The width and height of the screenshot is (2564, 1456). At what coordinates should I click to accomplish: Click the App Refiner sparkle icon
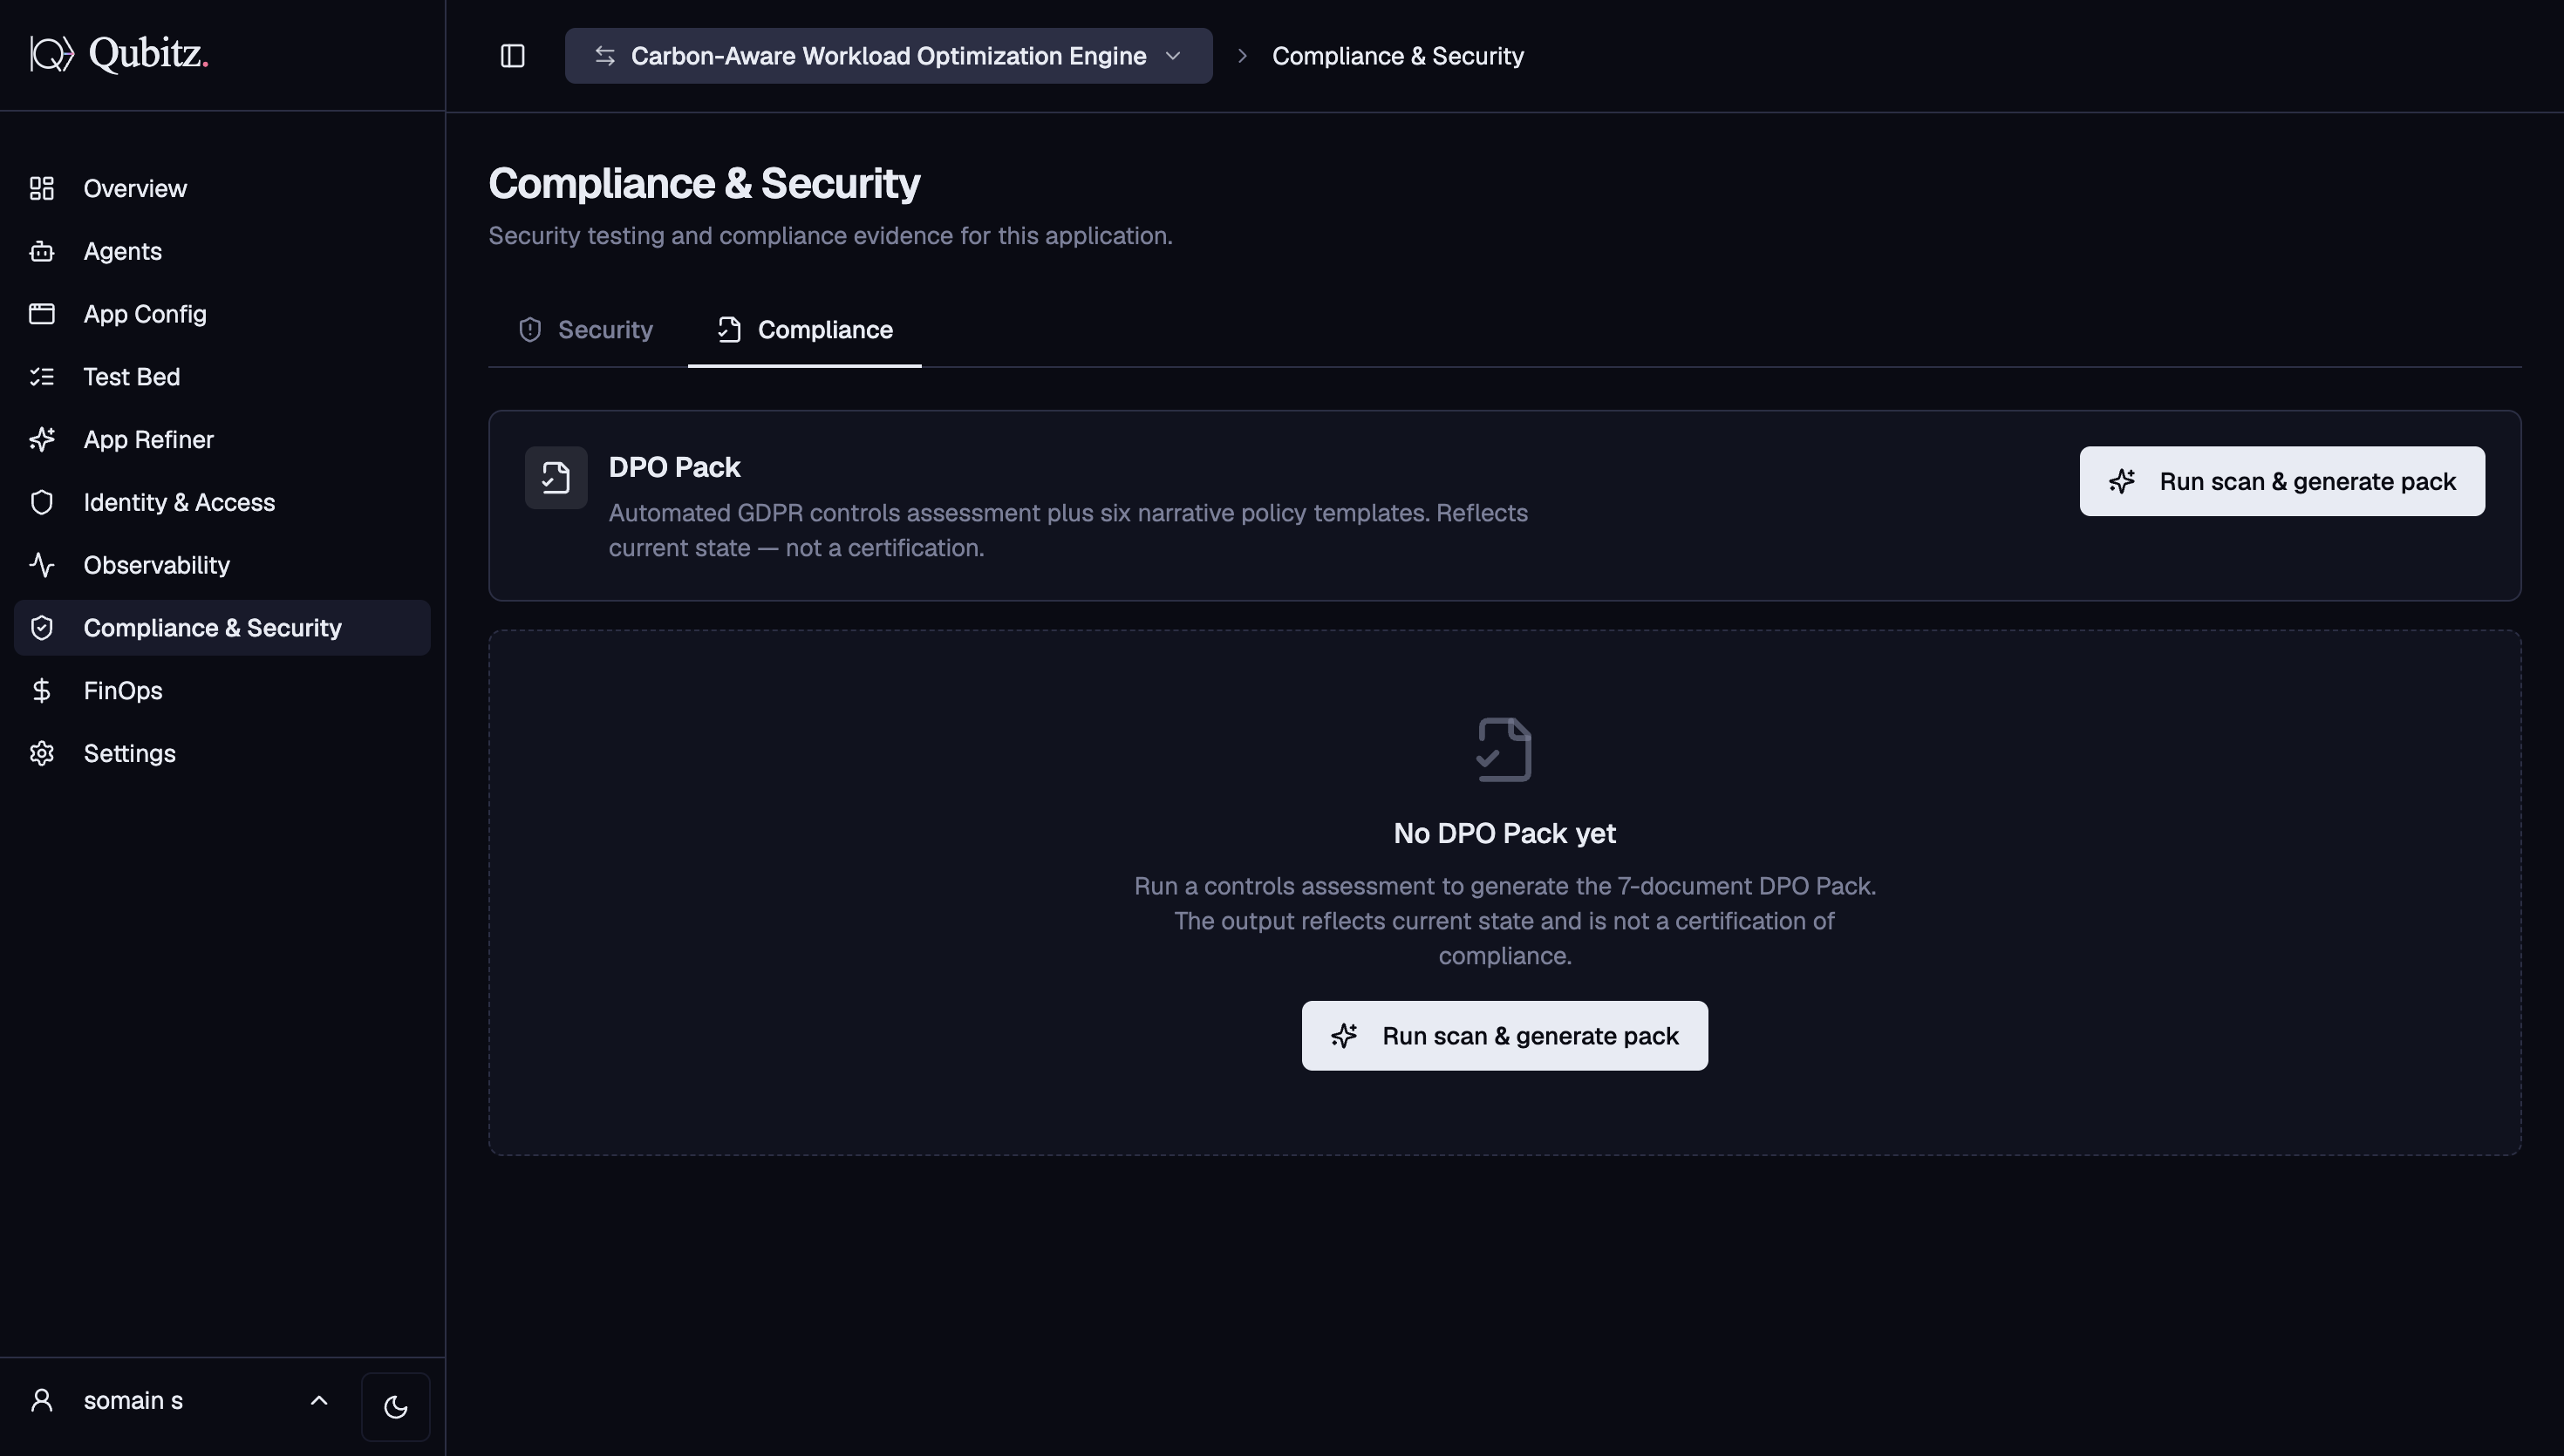(x=42, y=440)
